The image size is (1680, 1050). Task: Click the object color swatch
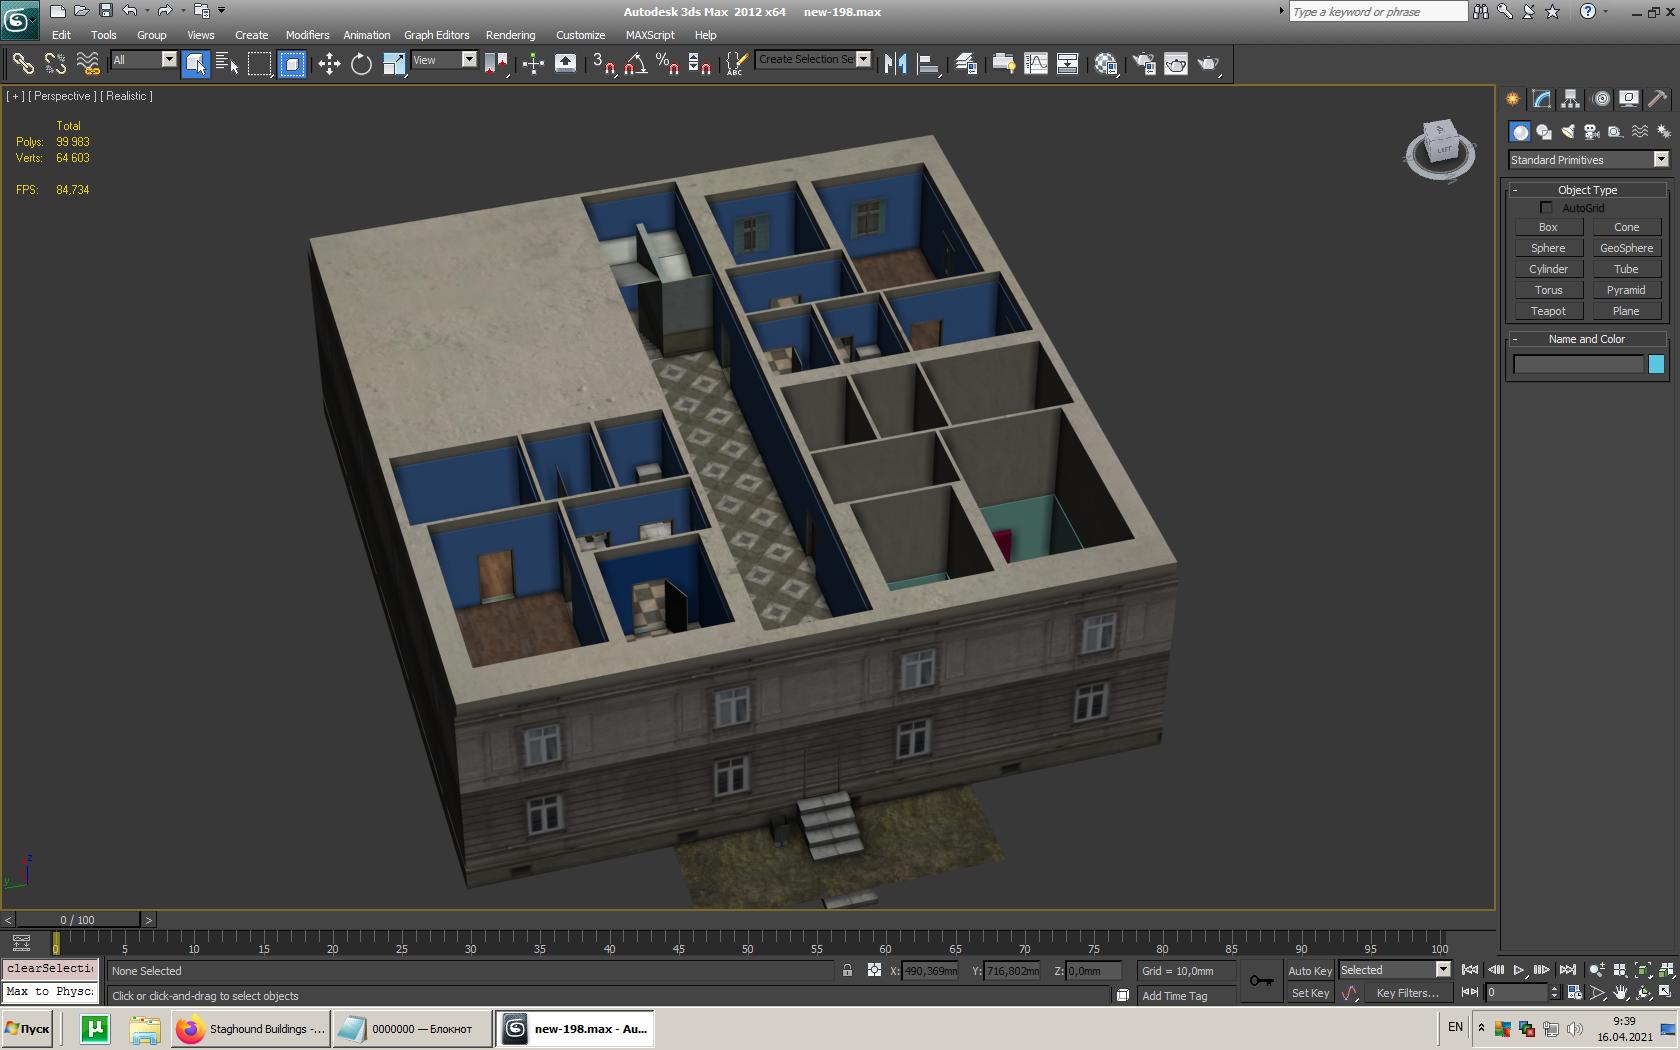click(1656, 365)
